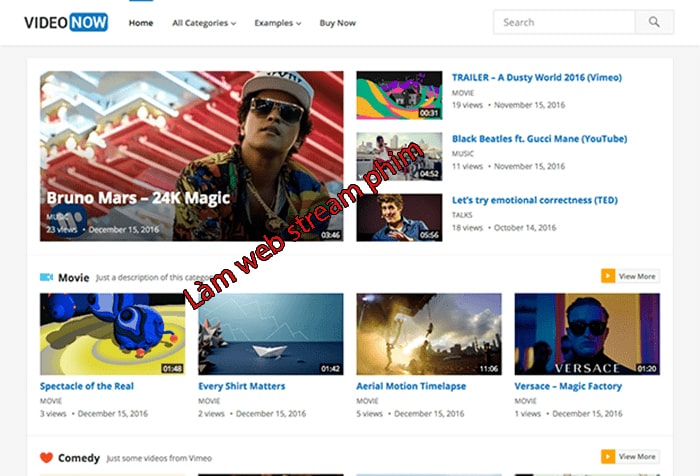Viewport: 700px width, 476px height.
Task: Open the Bruno Mars 24K Magic featured video
Action: point(192,156)
